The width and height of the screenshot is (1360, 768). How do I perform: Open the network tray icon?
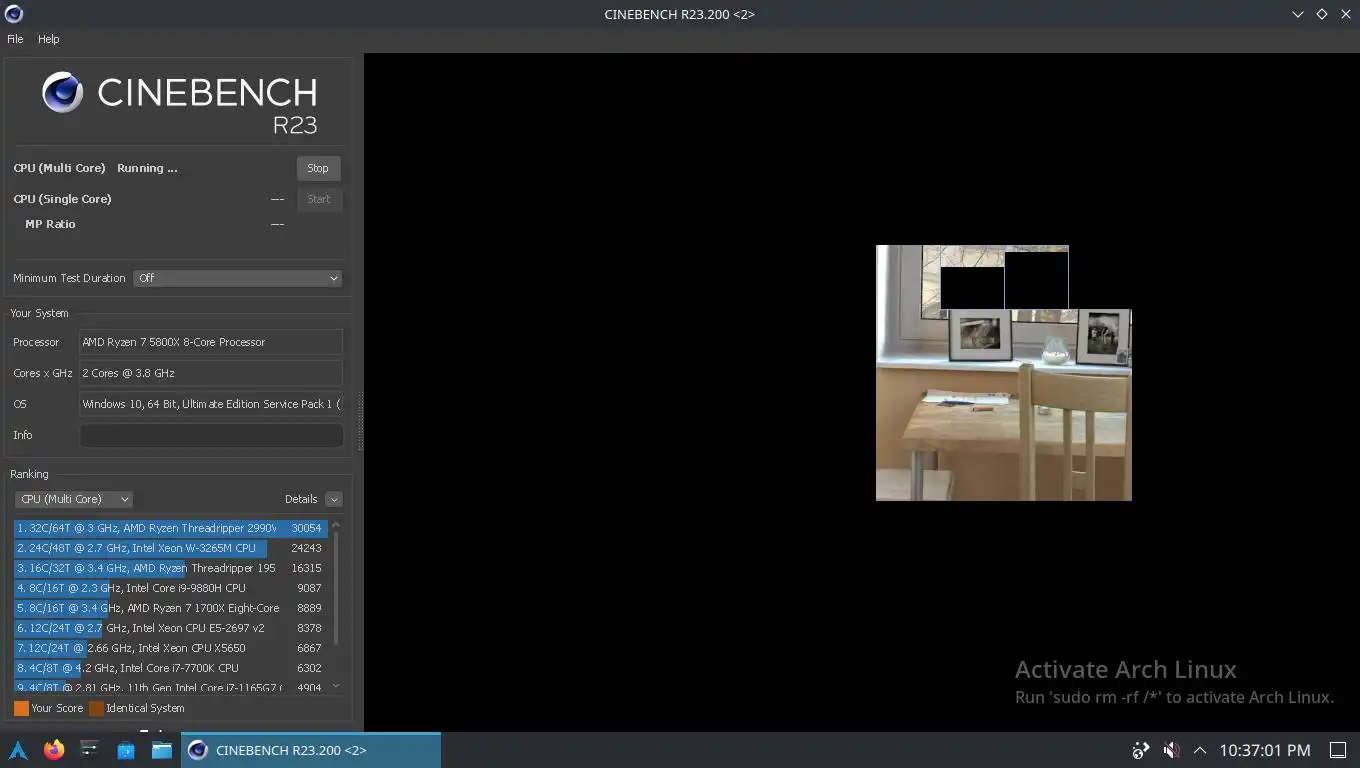[1140, 750]
